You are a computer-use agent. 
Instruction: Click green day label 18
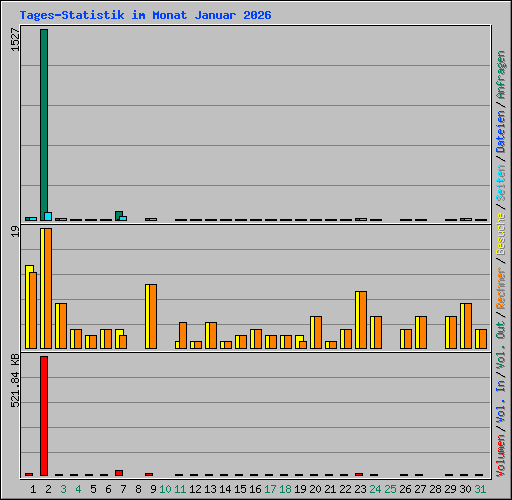tap(285, 489)
